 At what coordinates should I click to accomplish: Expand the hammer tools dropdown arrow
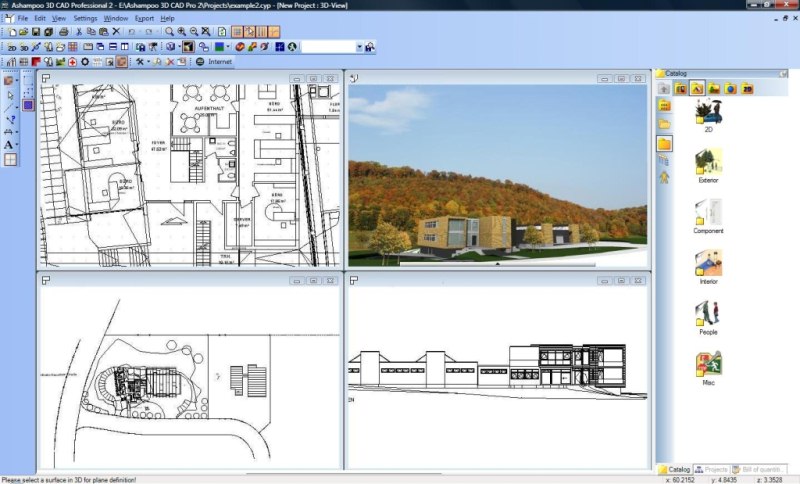click(x=148, y=62)
